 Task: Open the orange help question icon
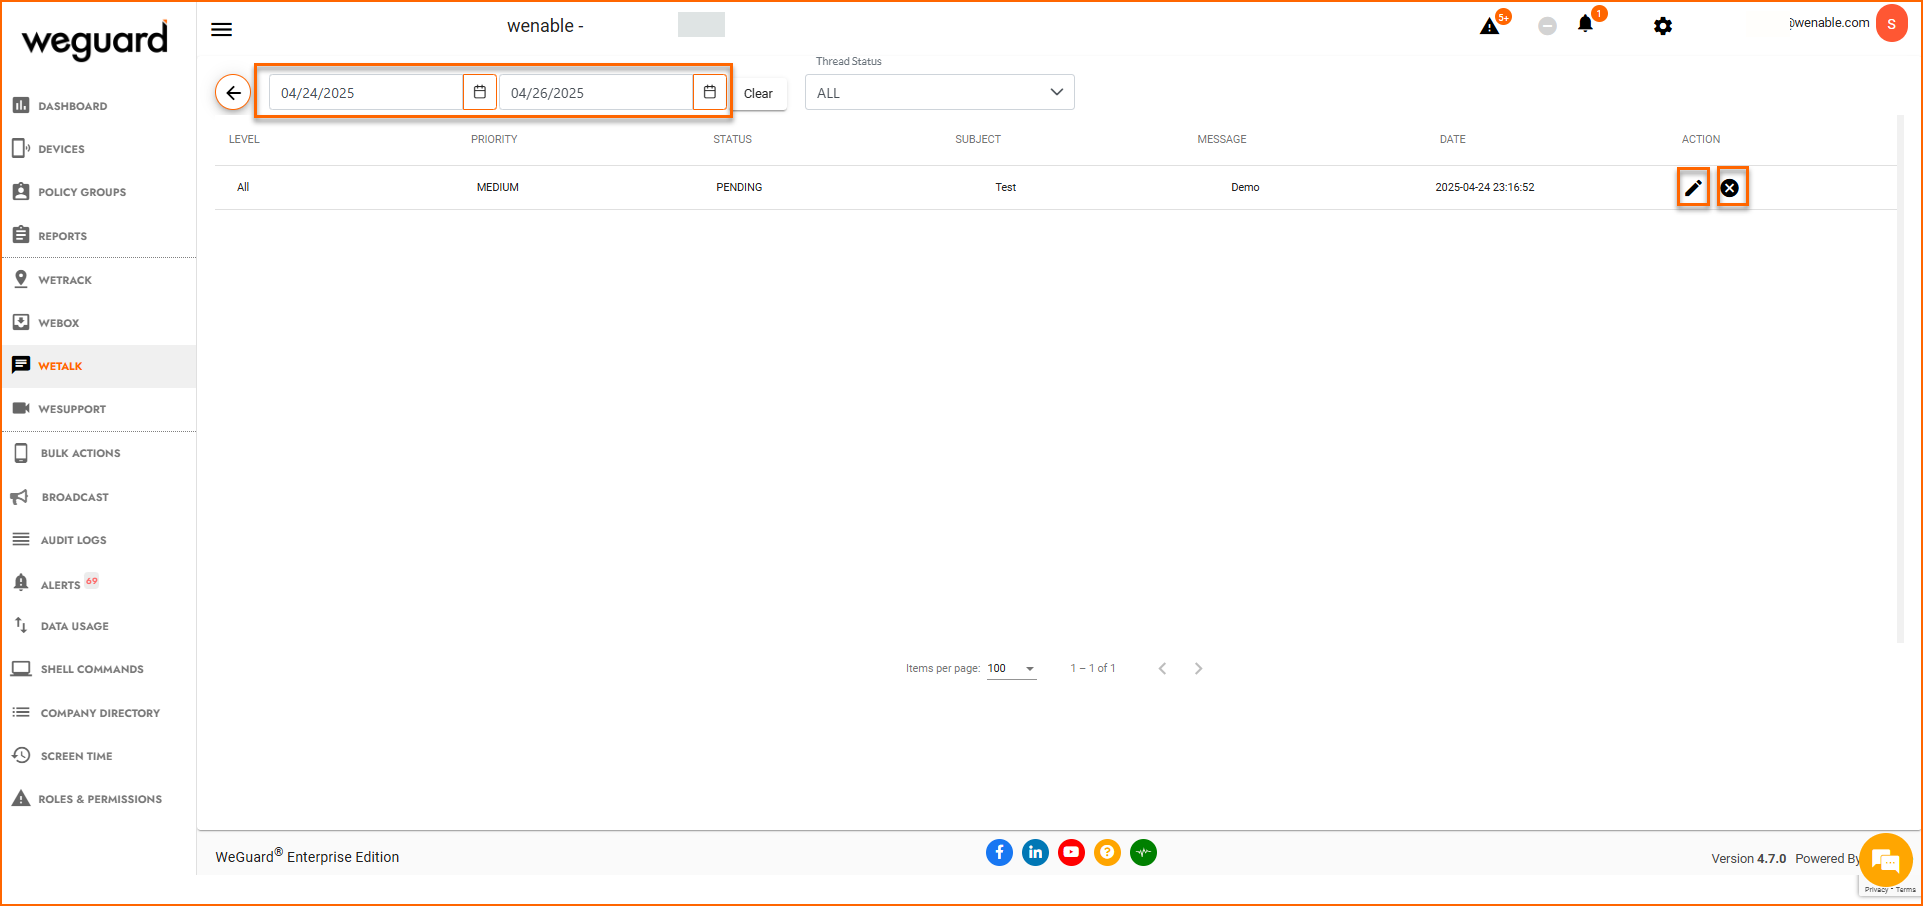tap(1107, 852)
